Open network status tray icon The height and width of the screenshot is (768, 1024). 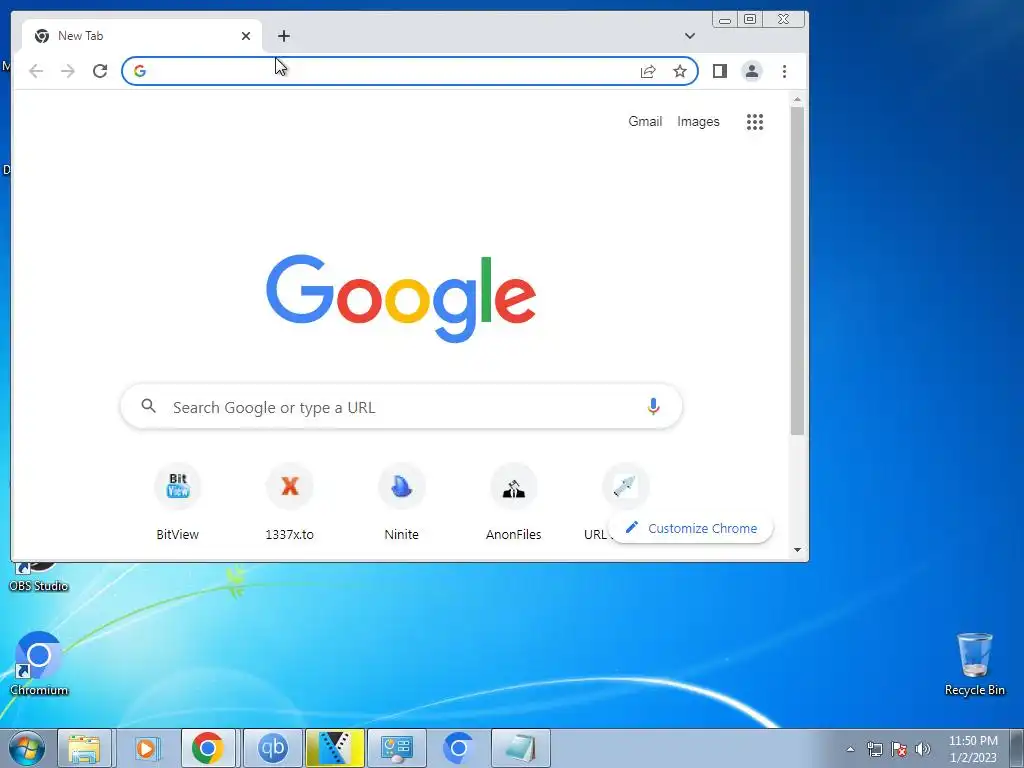click(x=874, y=749)
